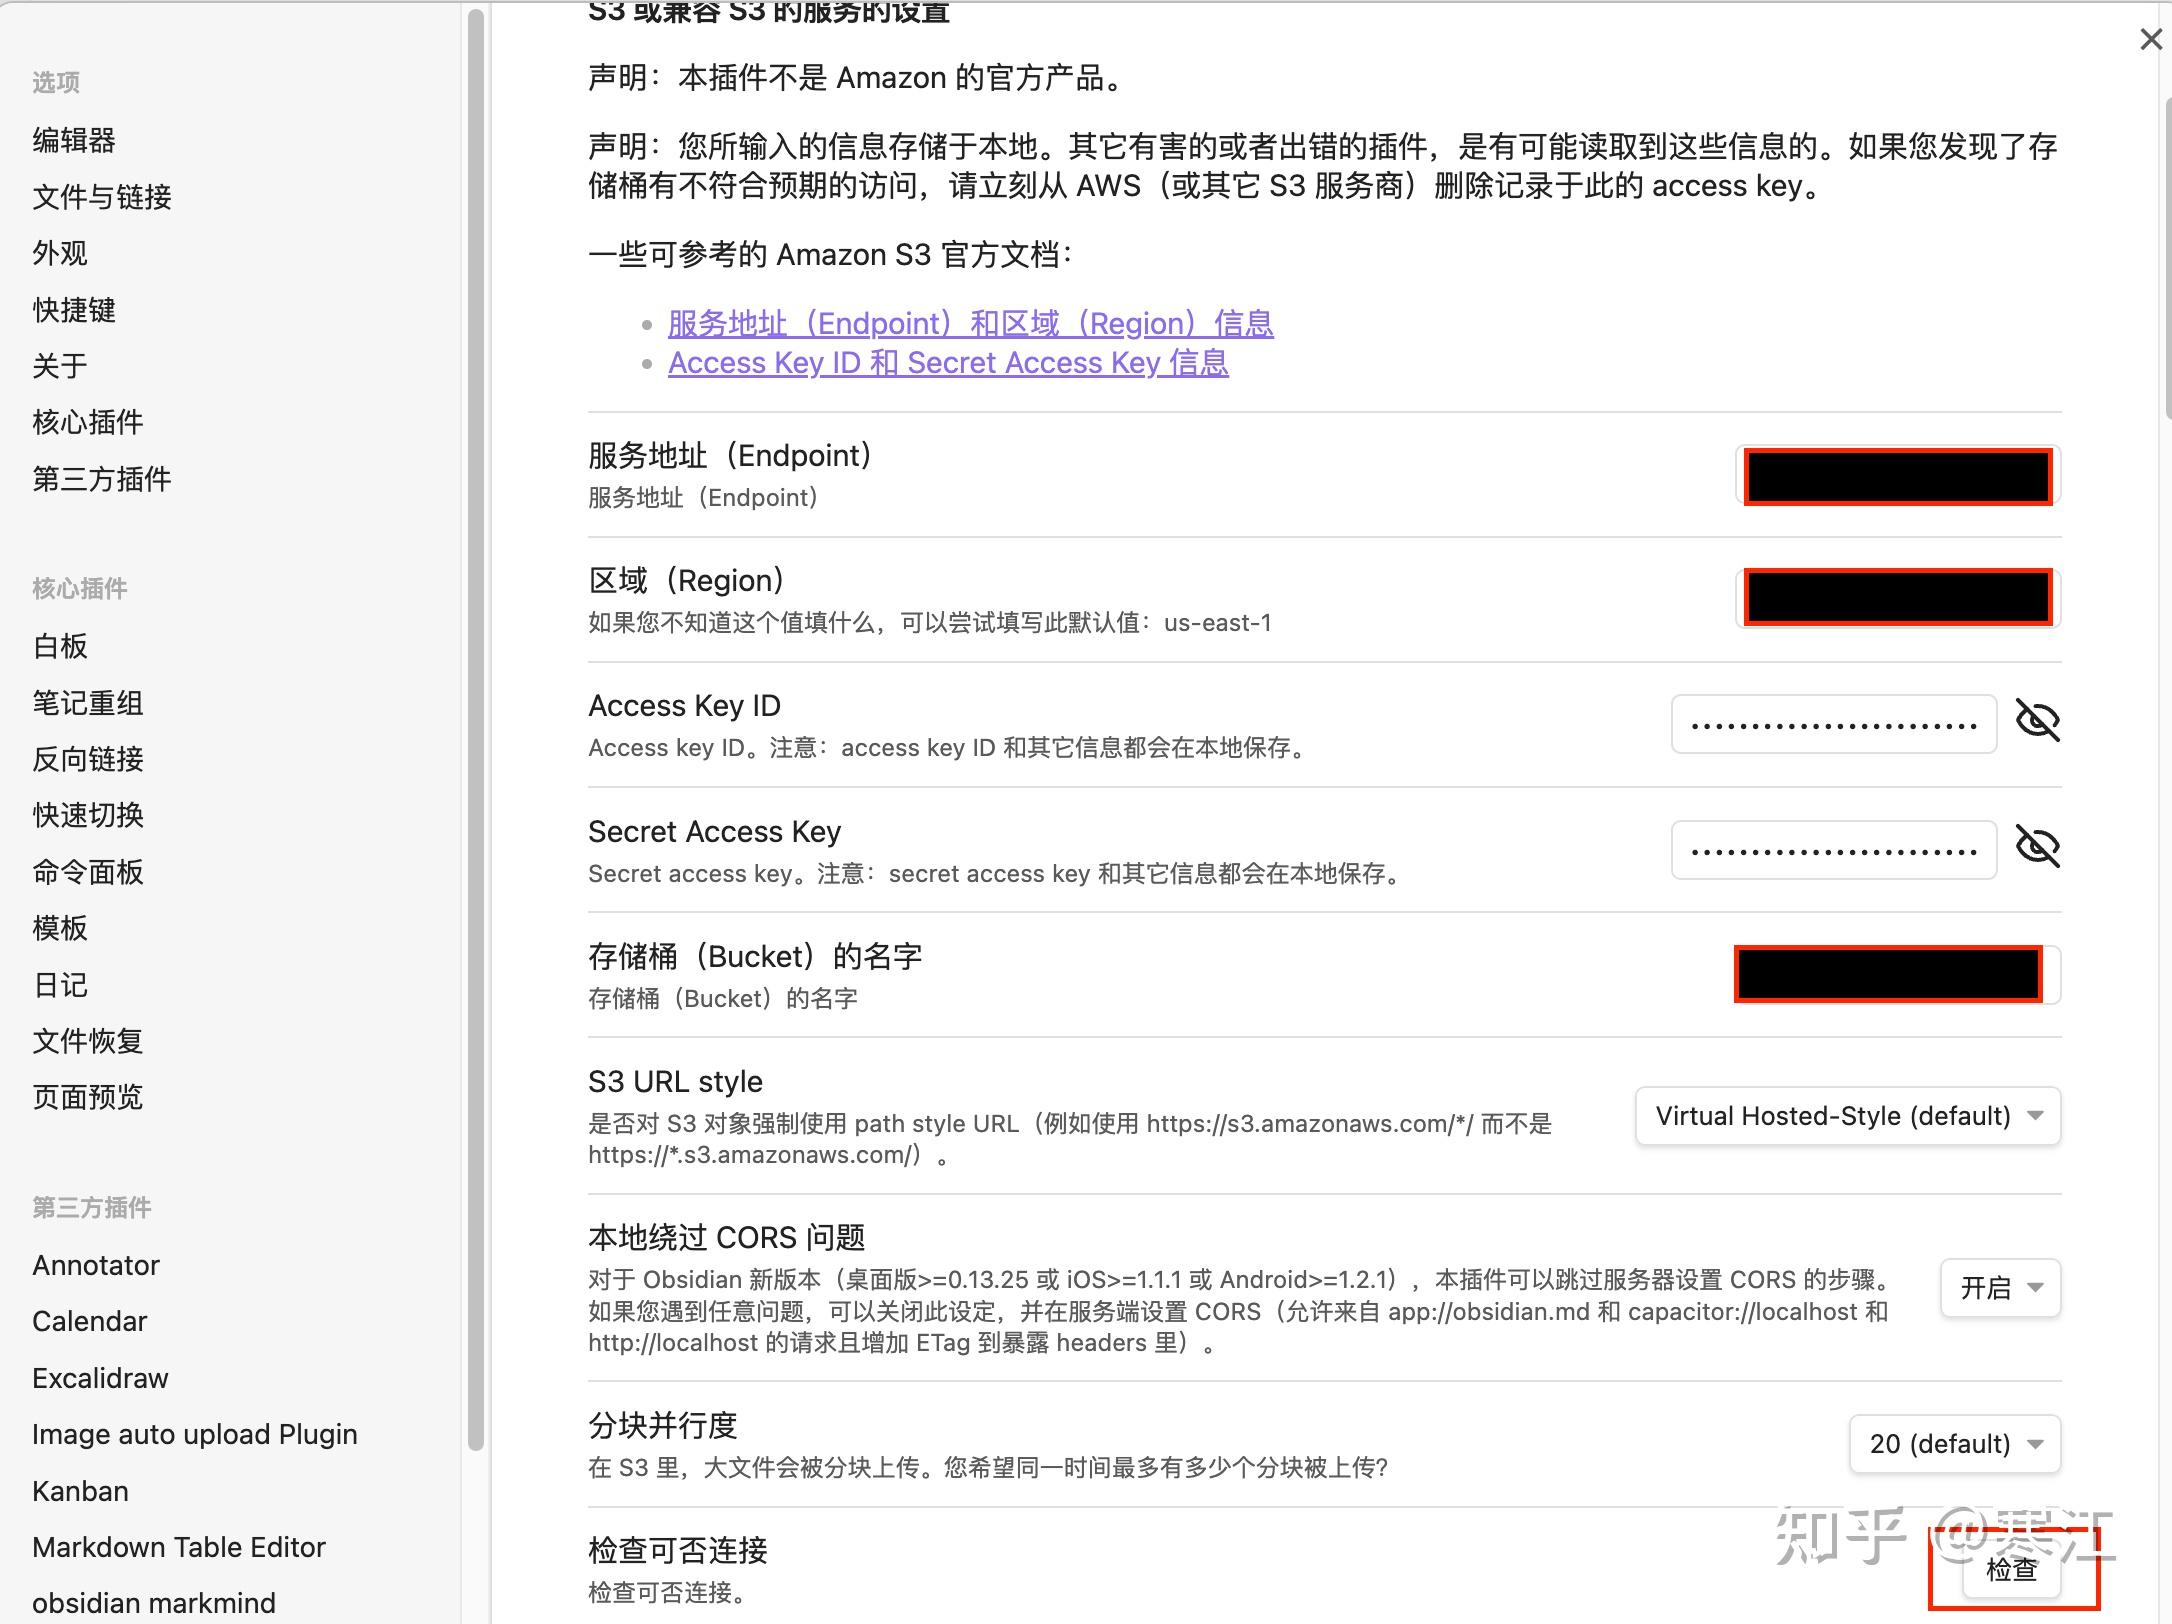Viewport: 2172px width, 1624px height.
Task: Reveal the Secret Access Key value
Action: pyautogui.click(x=2037, y=848)
